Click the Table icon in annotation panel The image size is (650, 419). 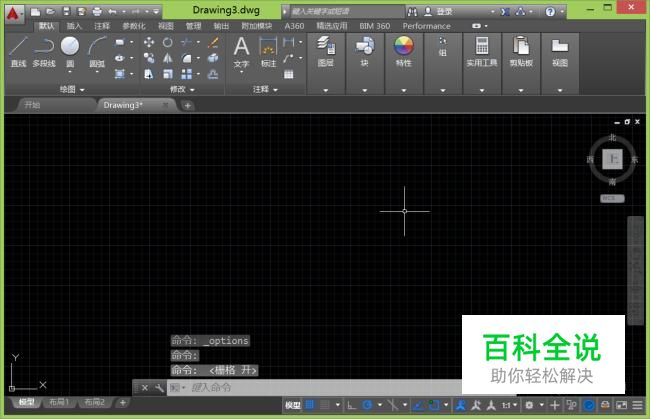click(x=289, y=74)
